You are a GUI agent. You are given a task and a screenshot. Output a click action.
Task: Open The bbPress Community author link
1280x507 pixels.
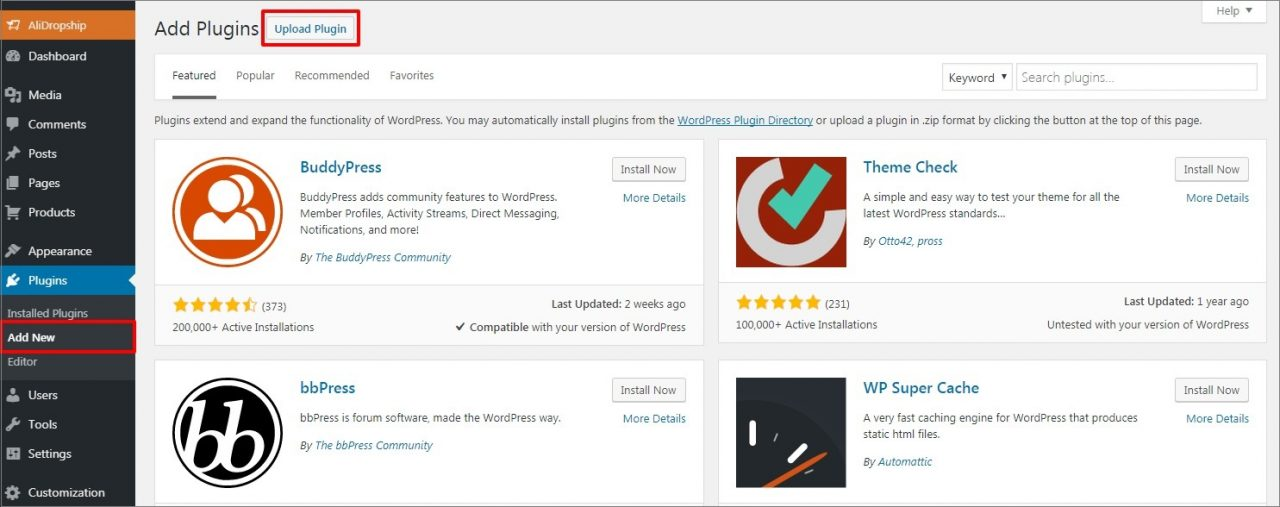click(374, 446)
